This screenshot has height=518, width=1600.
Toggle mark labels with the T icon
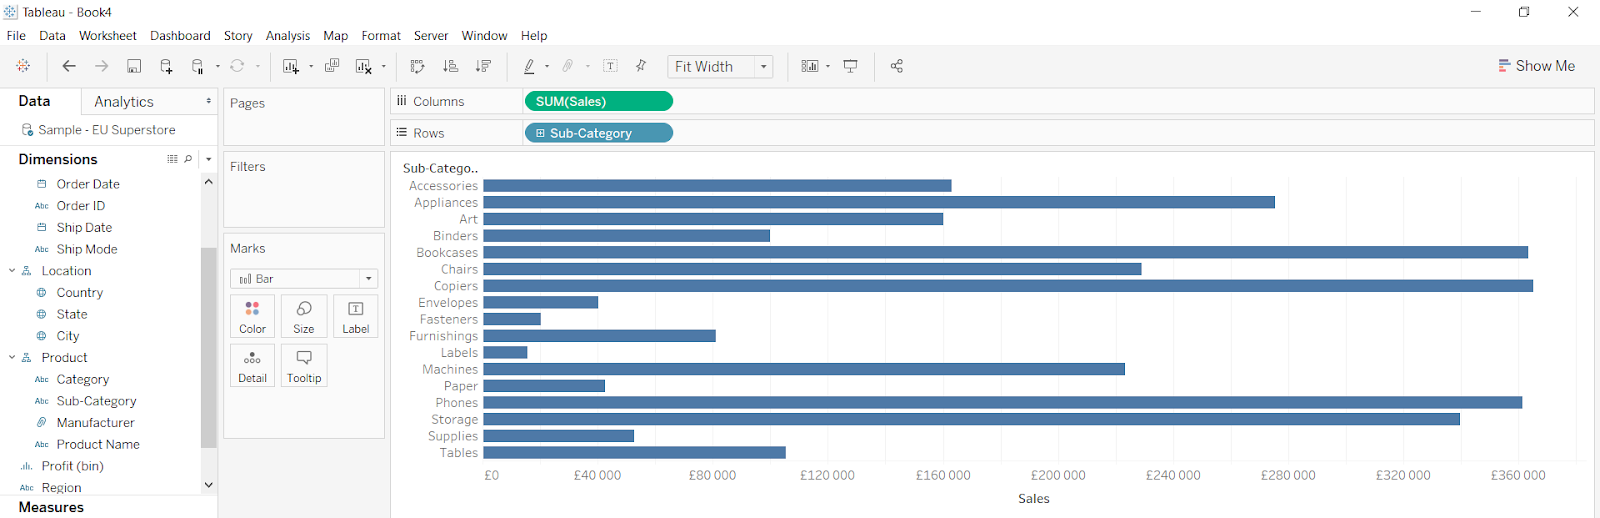610,66
